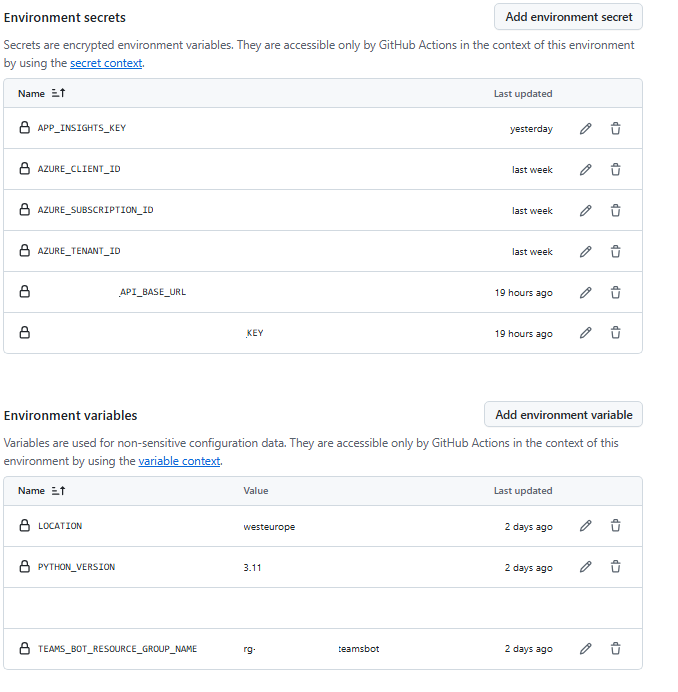The height and width of the screenshot is (692, 678).
Task: Click the Environment secrets heading
Action: click(65, 18)
